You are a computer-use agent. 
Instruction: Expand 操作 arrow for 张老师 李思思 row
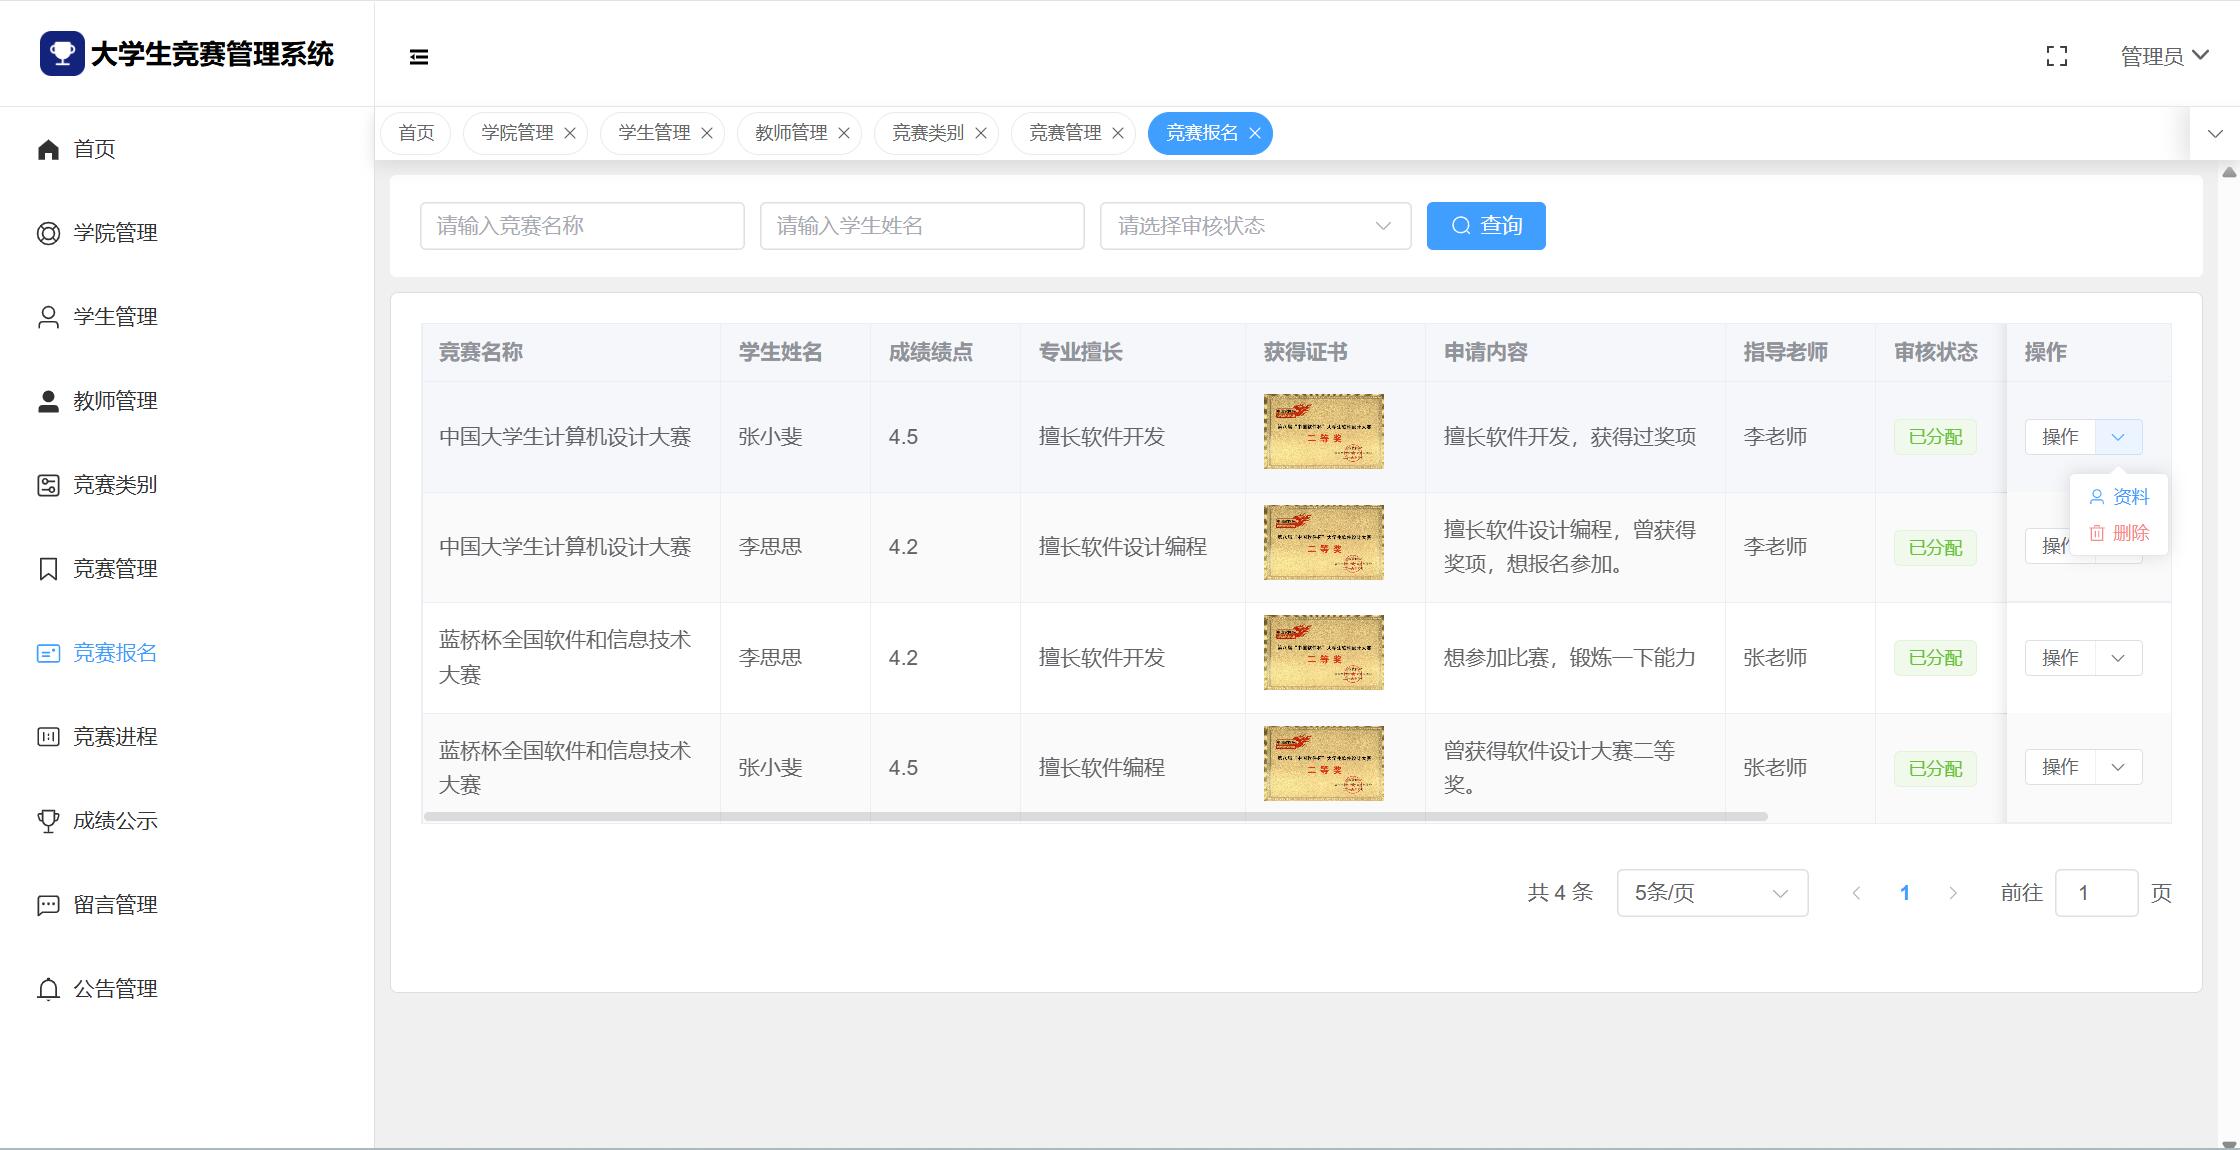pyautogui.click(x=2118, y=658)
